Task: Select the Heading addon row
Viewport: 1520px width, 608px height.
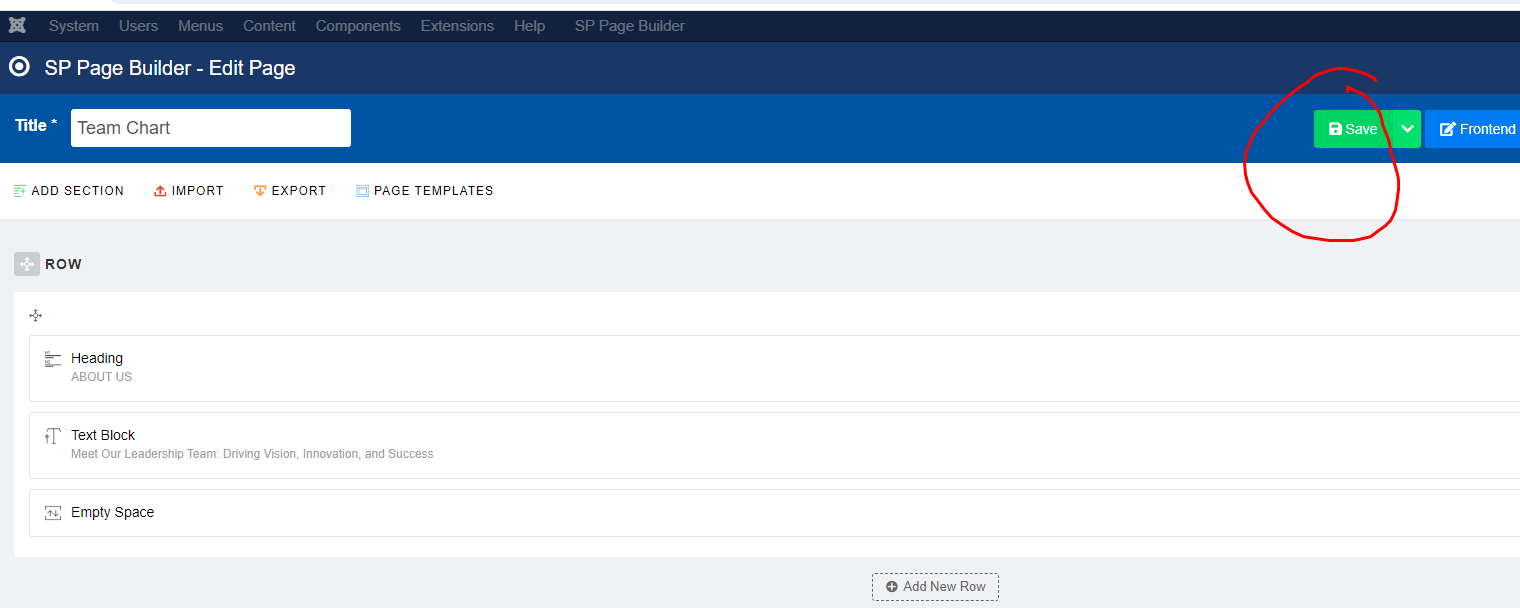Action: coord(774,368)
